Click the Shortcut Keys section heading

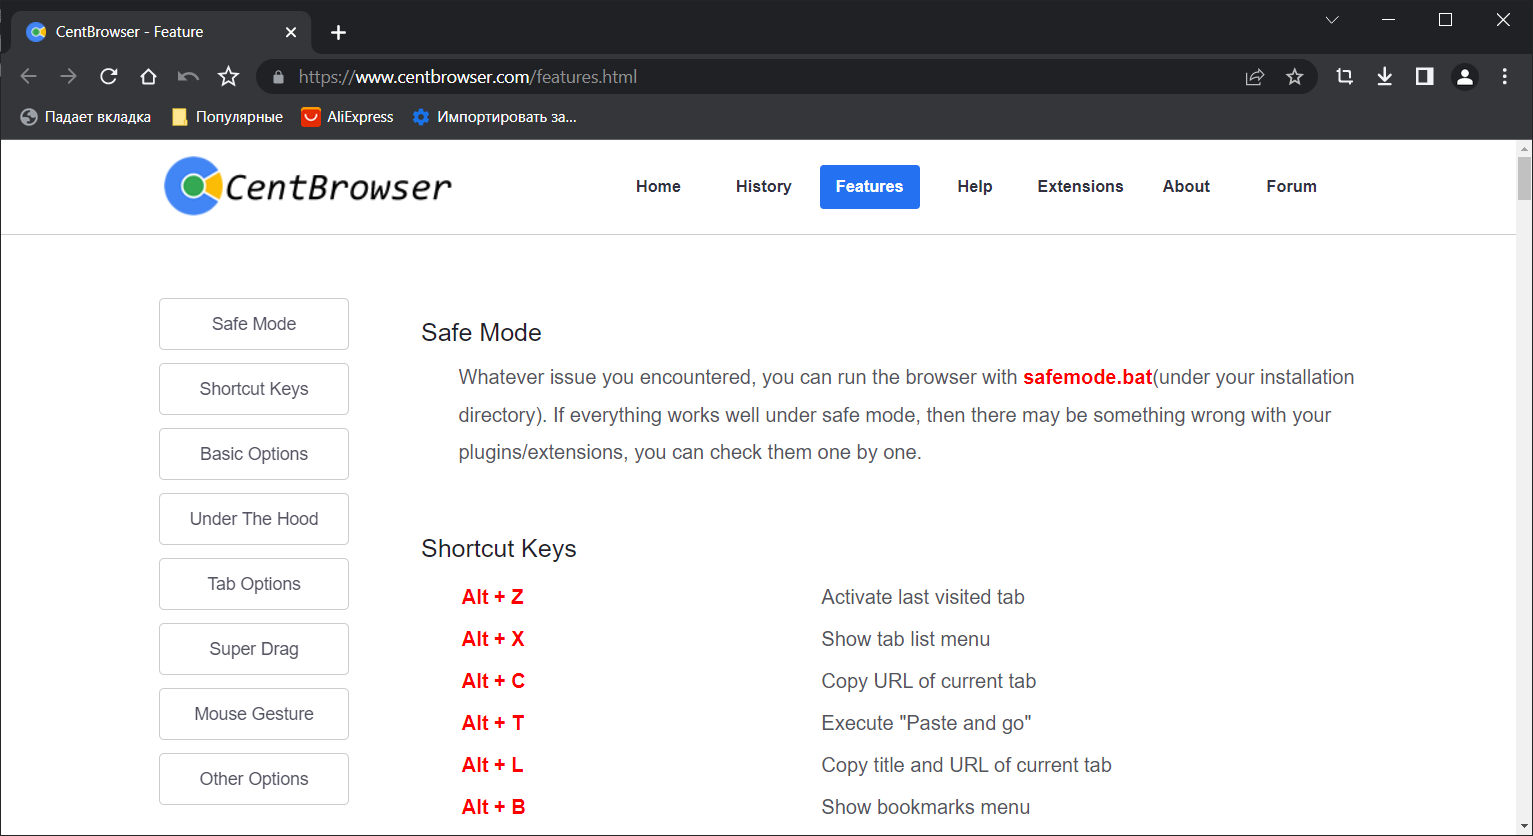pos(499,549)
